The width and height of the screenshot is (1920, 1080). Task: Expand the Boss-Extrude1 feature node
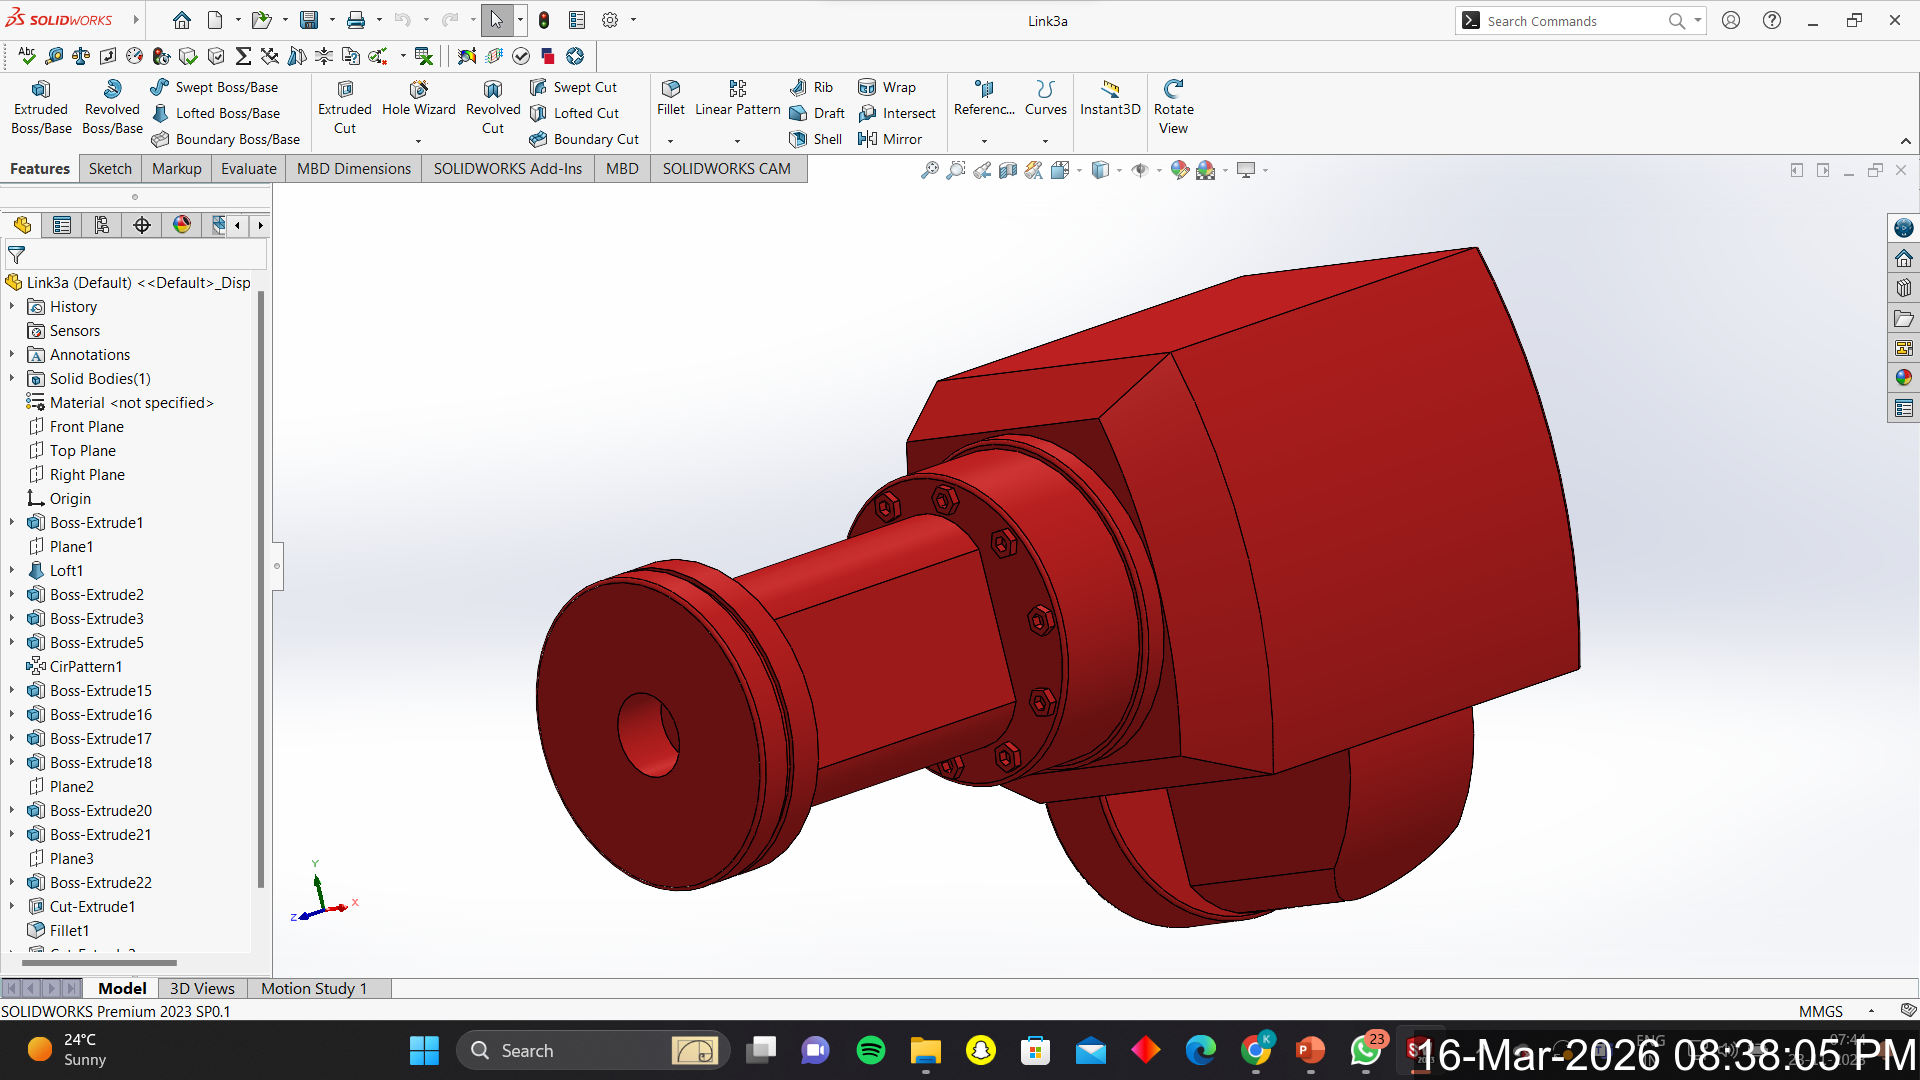coord(12,522)
